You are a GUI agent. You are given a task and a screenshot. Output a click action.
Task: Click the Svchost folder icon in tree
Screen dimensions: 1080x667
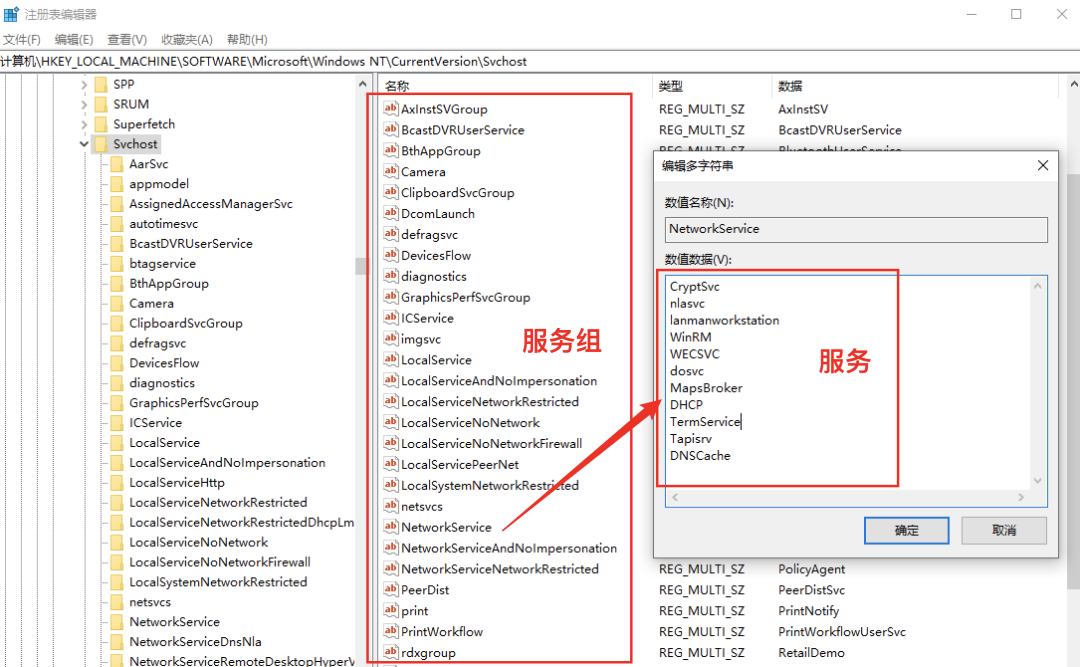101,144
